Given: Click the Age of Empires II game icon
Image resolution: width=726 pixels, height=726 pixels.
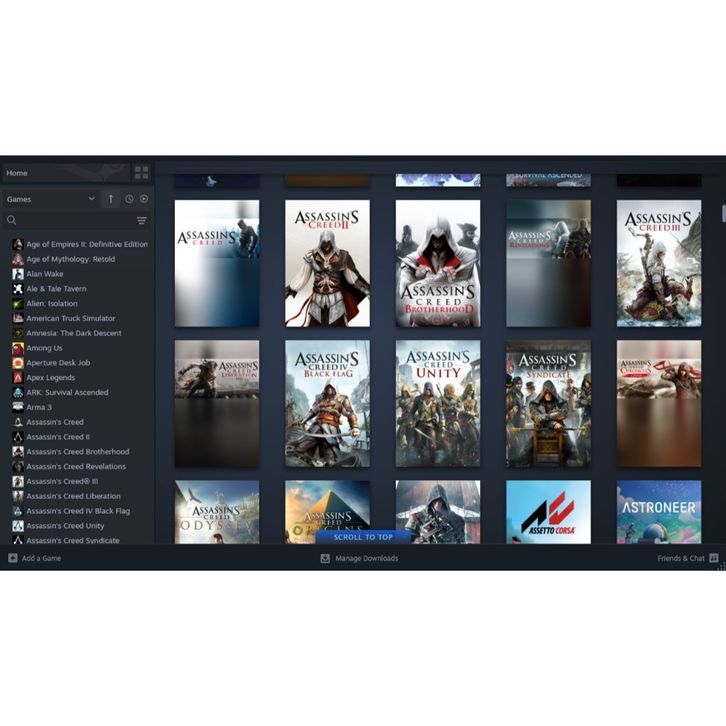Looking at the screenshot, I should pos(18,244).
